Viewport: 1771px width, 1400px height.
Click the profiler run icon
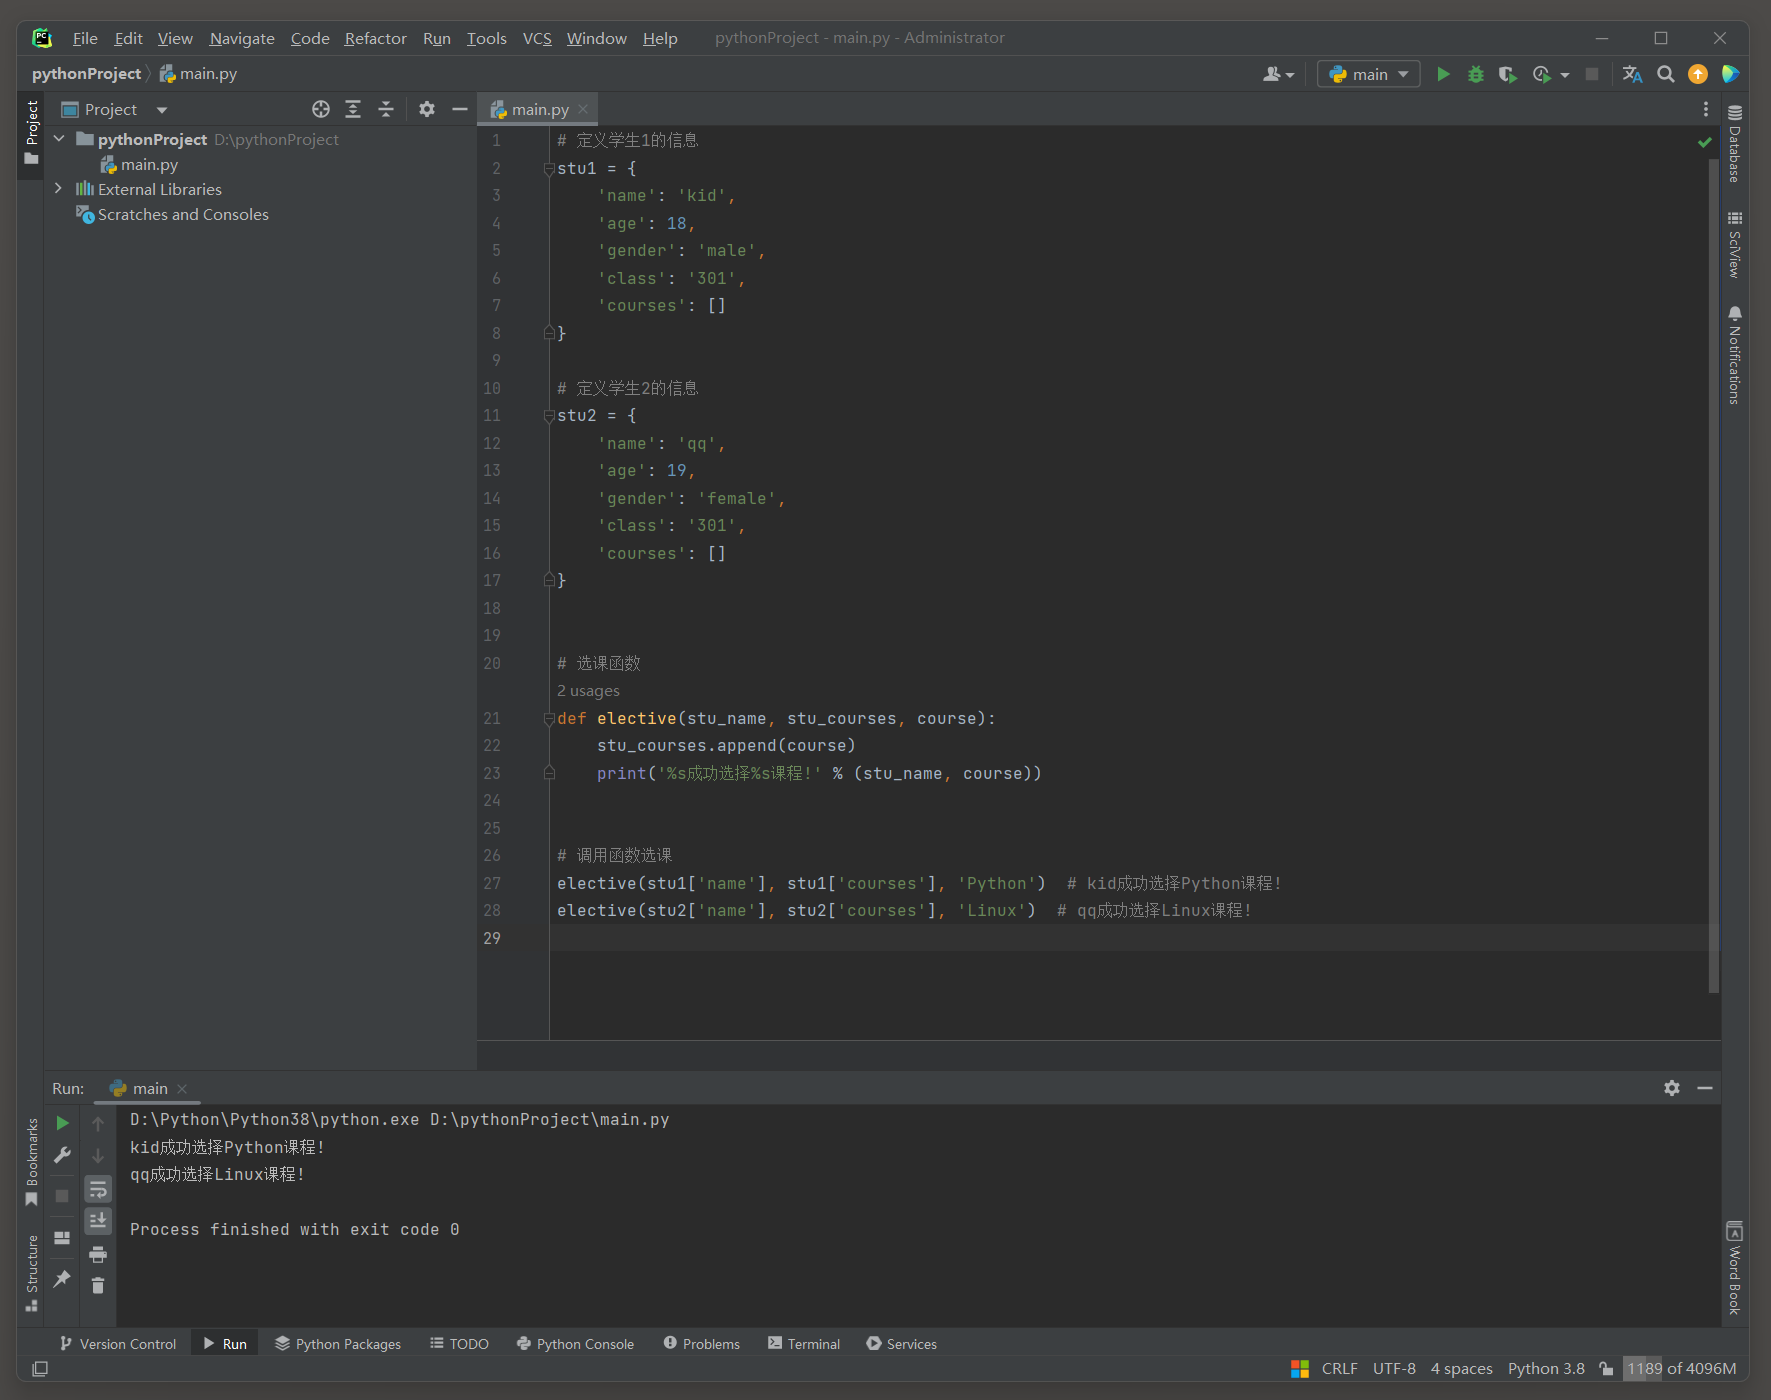coord(1542,74)
